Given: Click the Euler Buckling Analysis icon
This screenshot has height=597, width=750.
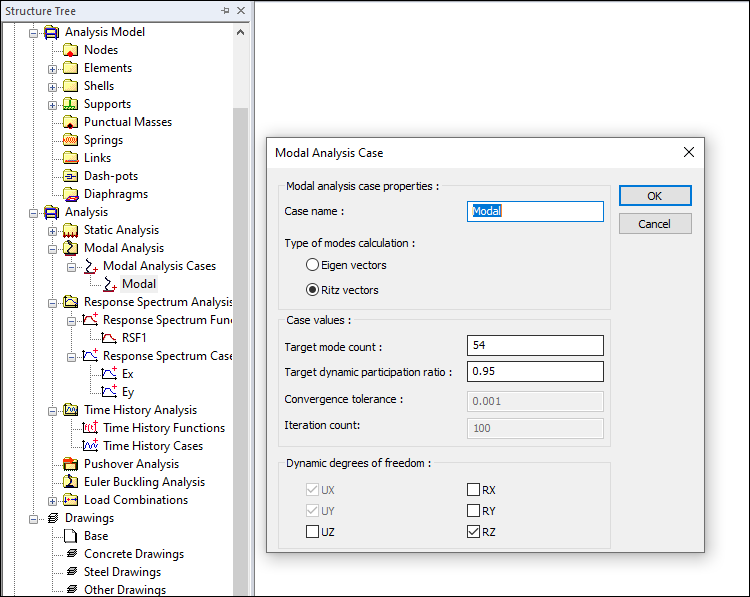Looking at the screenshot, I should click(70, 482).
